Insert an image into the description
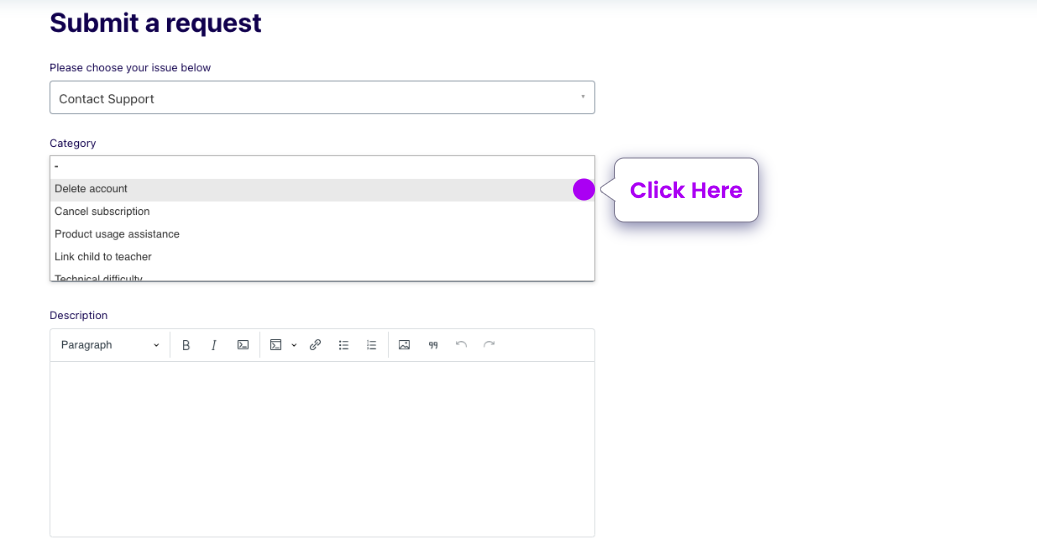 [x=404, y=345]
